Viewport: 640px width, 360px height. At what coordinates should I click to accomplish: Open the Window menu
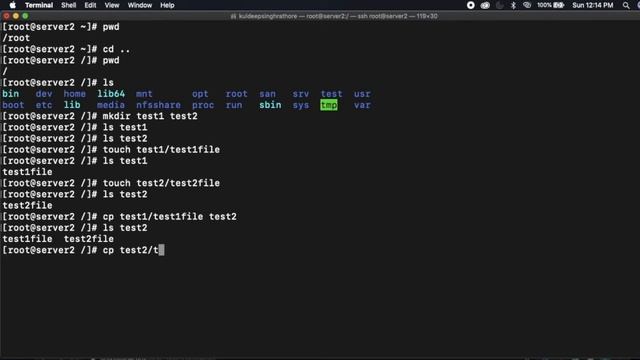[x=140, y=5]
